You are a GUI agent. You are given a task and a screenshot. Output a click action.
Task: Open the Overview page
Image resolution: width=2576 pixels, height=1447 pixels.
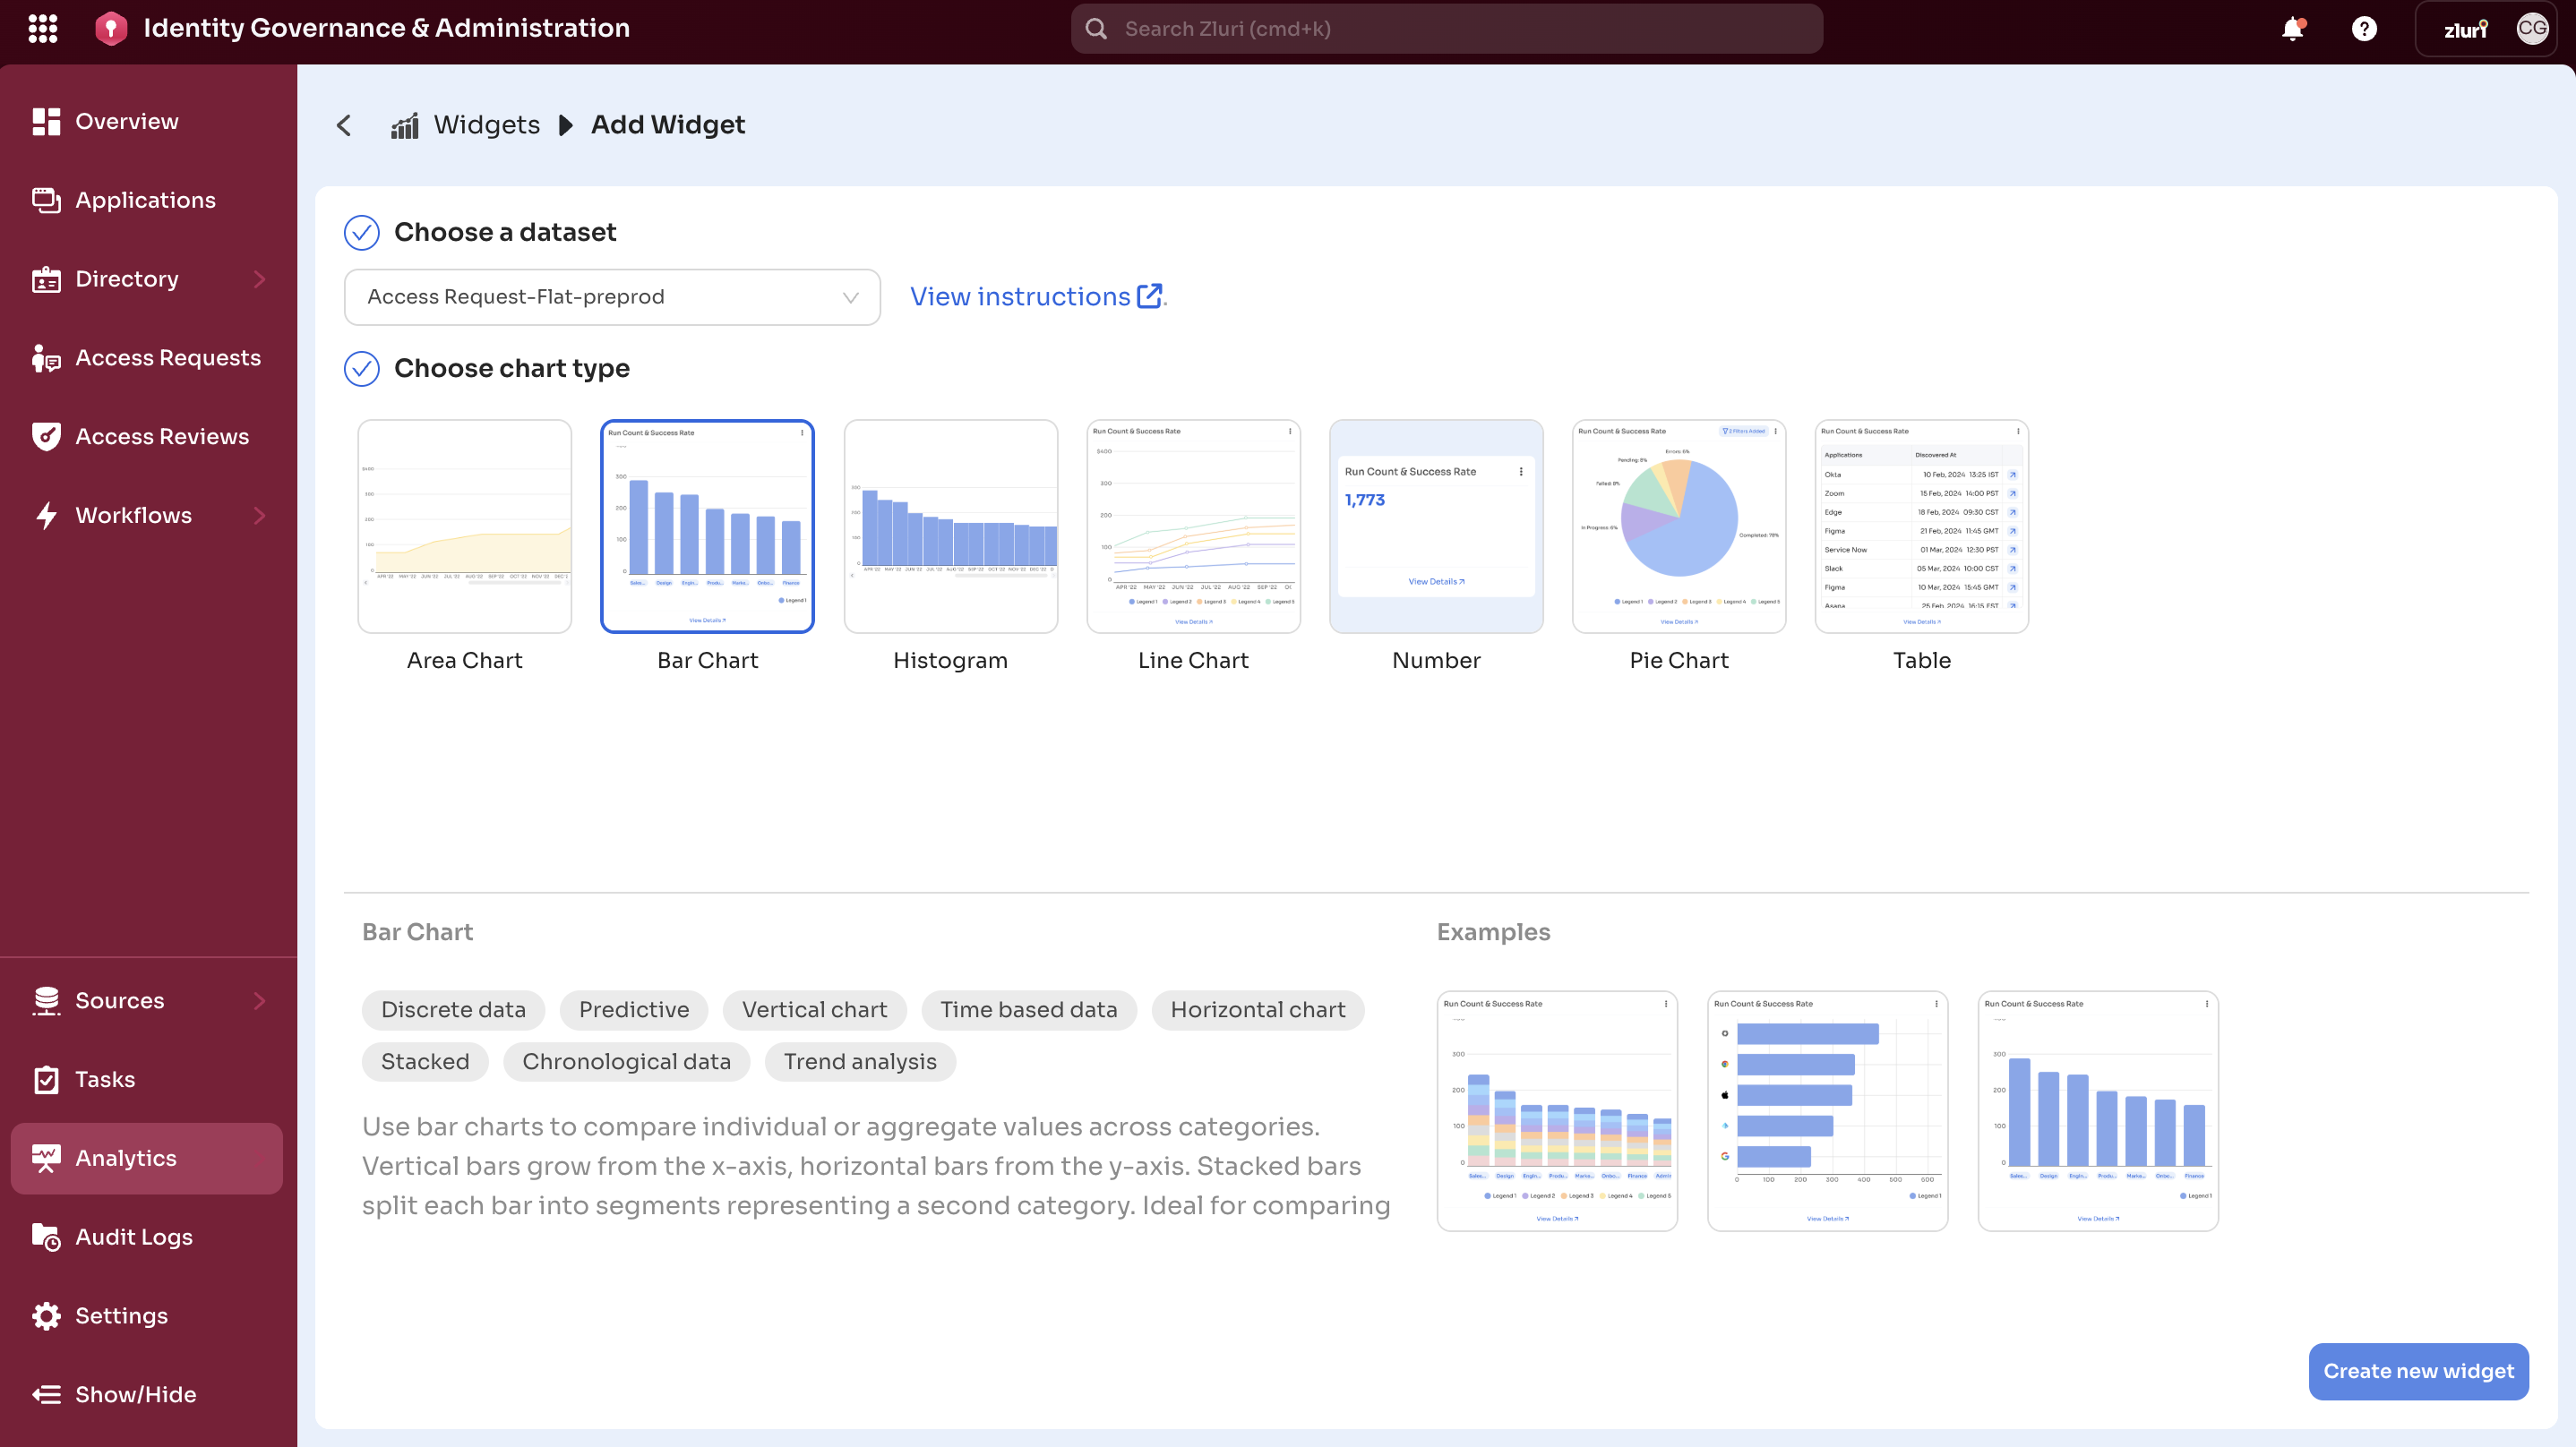[x=127, y=121]
